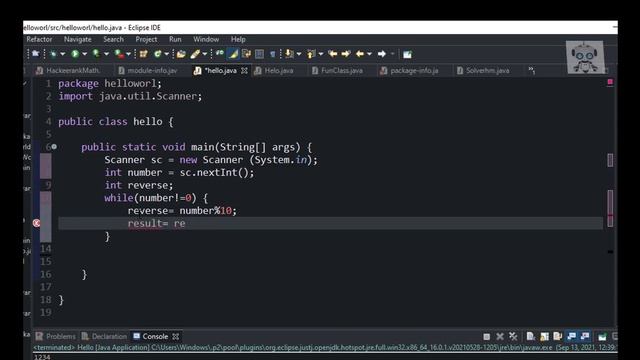640x360 pixels.
Task: Toggle Pin Console green icon
Action: coord(602,337)
